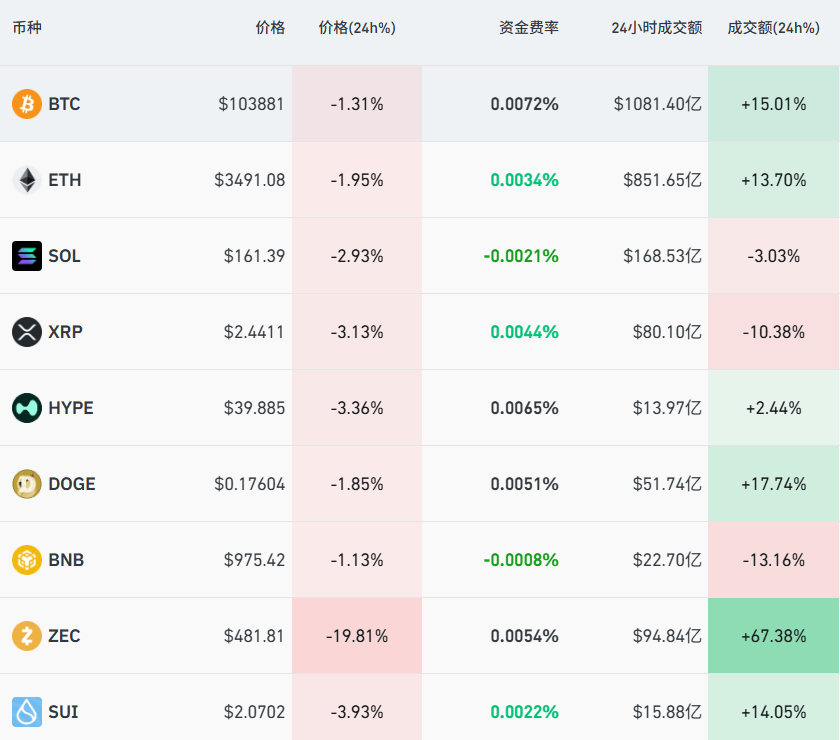Select the ETH Ethereum logo icon
The height and width of the screenshot is (740, 840).
(x=26, y=180)
